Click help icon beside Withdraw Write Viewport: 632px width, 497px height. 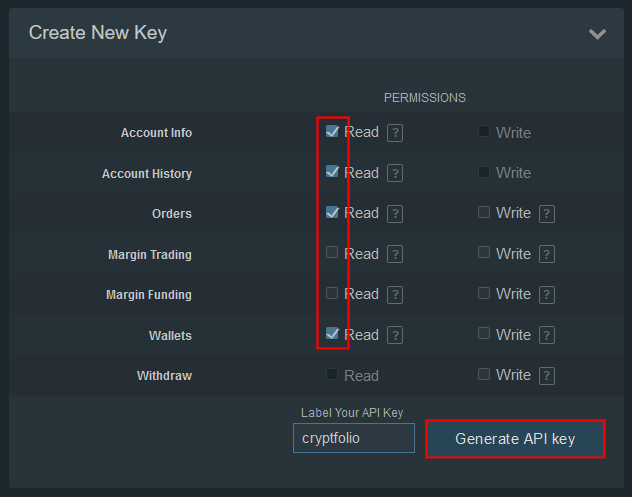[547, 375]
